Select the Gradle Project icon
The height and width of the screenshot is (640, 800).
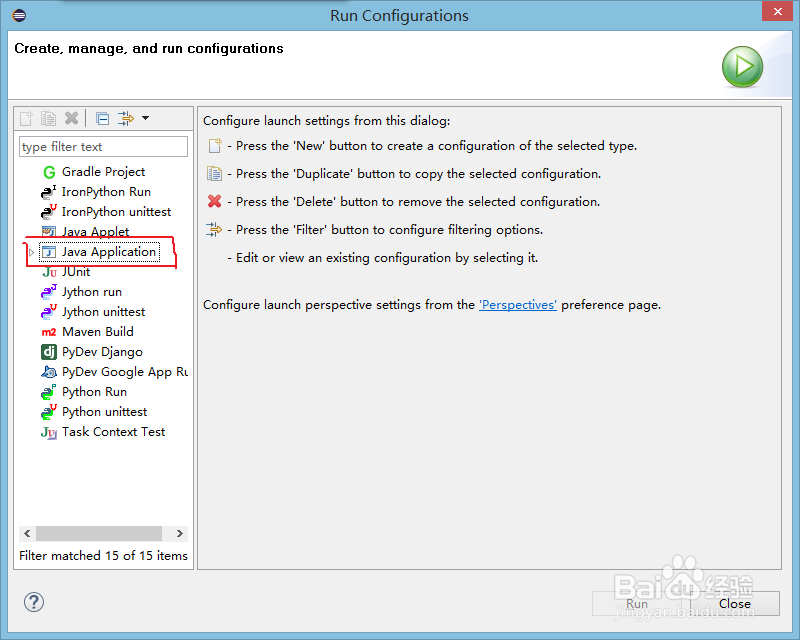coord(49,172)
